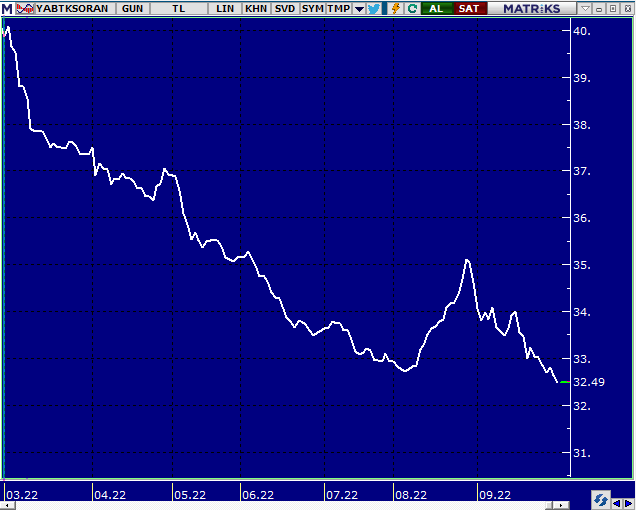Click the TL currency button
Viewport: 636px width, 510px height.
click(x=178, y=9)
